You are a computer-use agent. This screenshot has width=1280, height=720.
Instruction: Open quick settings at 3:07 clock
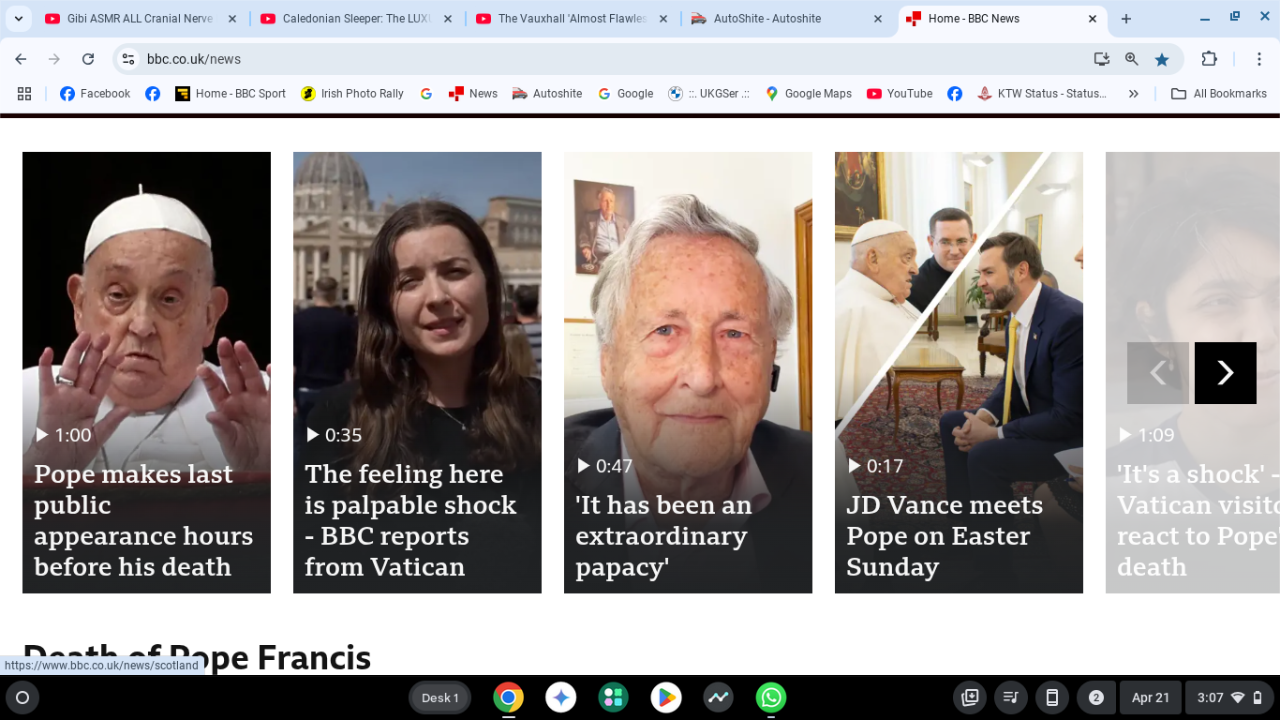1230,698
